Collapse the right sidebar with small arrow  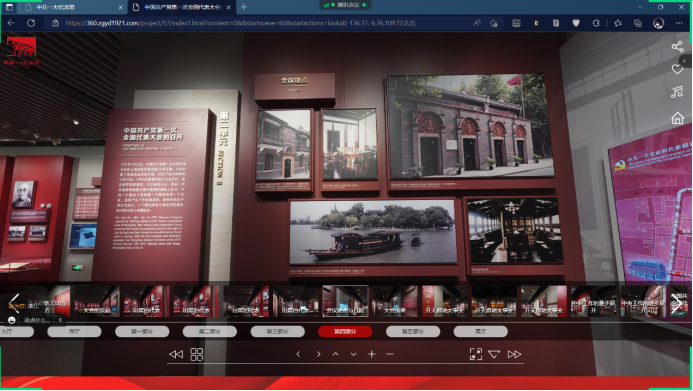(685, 61)
